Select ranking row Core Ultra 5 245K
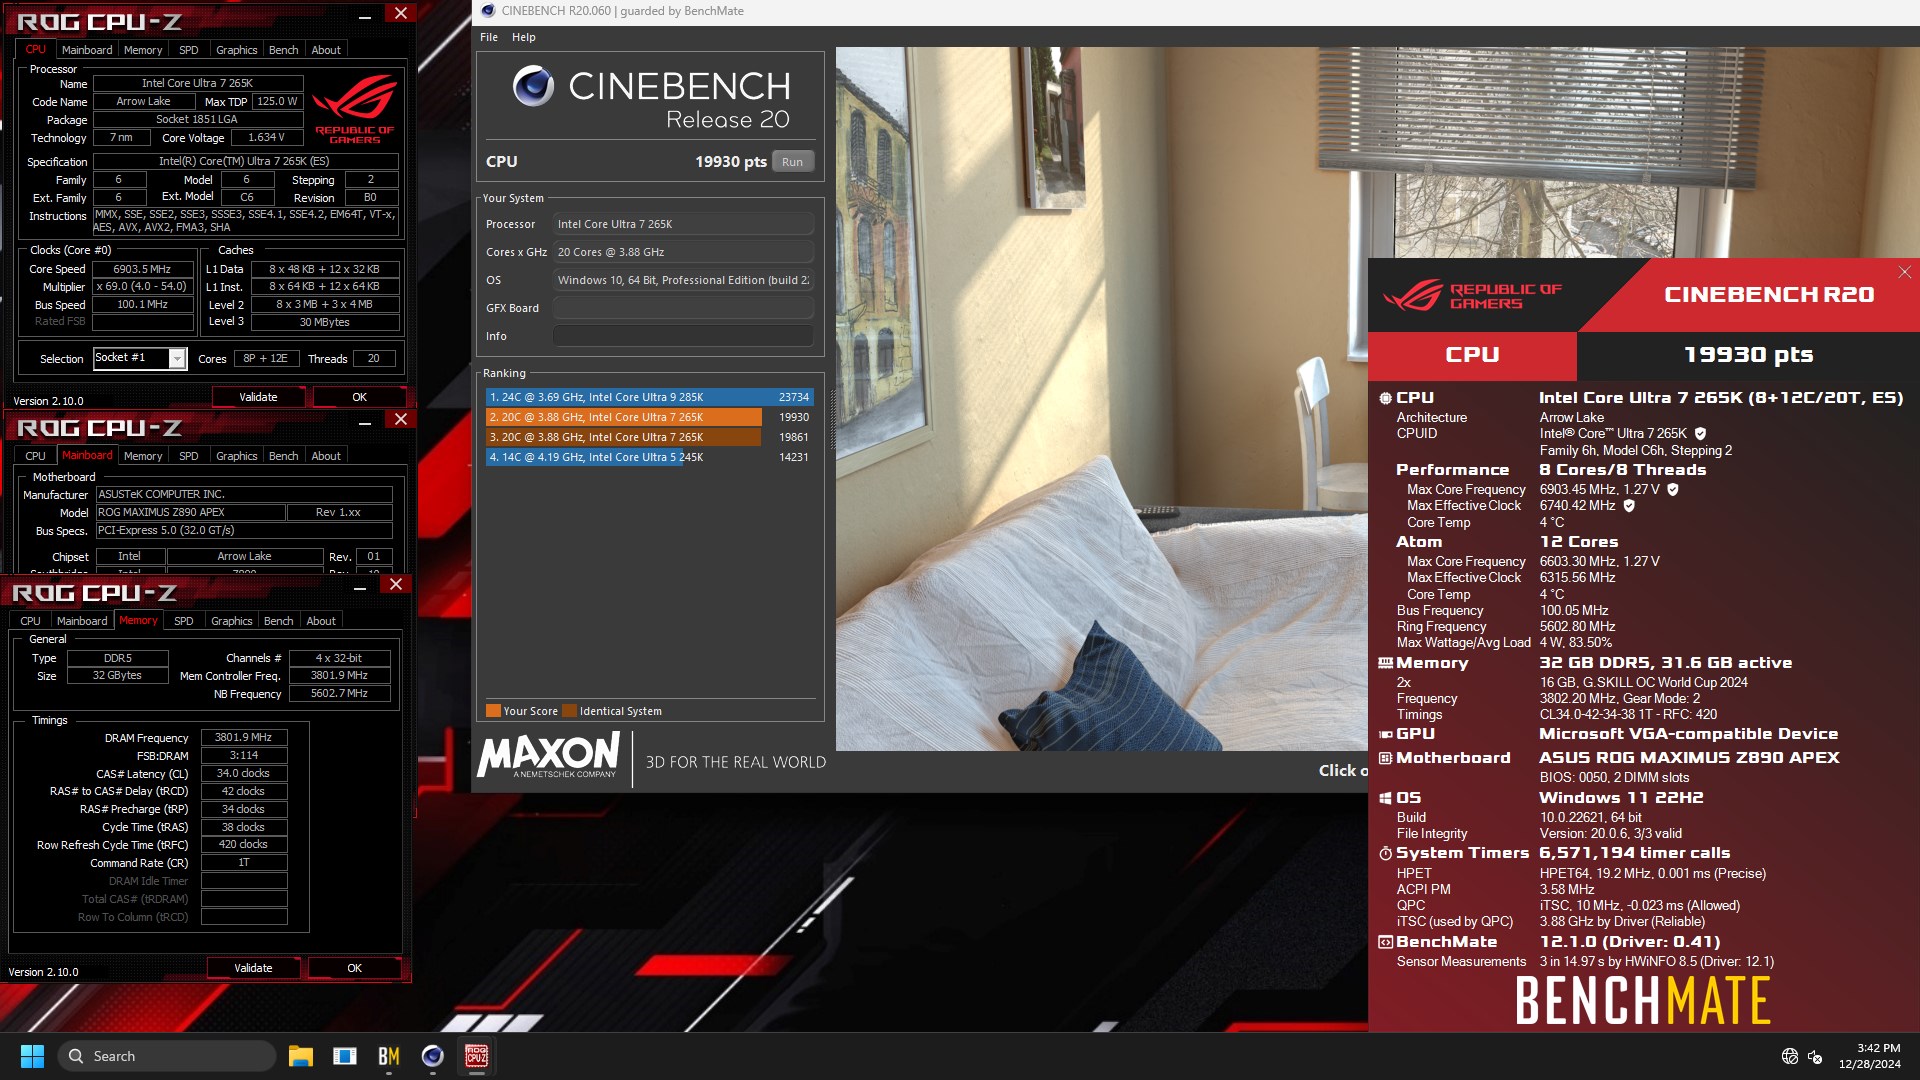This screenshot has height=1080, width=1920. (649, 457)
